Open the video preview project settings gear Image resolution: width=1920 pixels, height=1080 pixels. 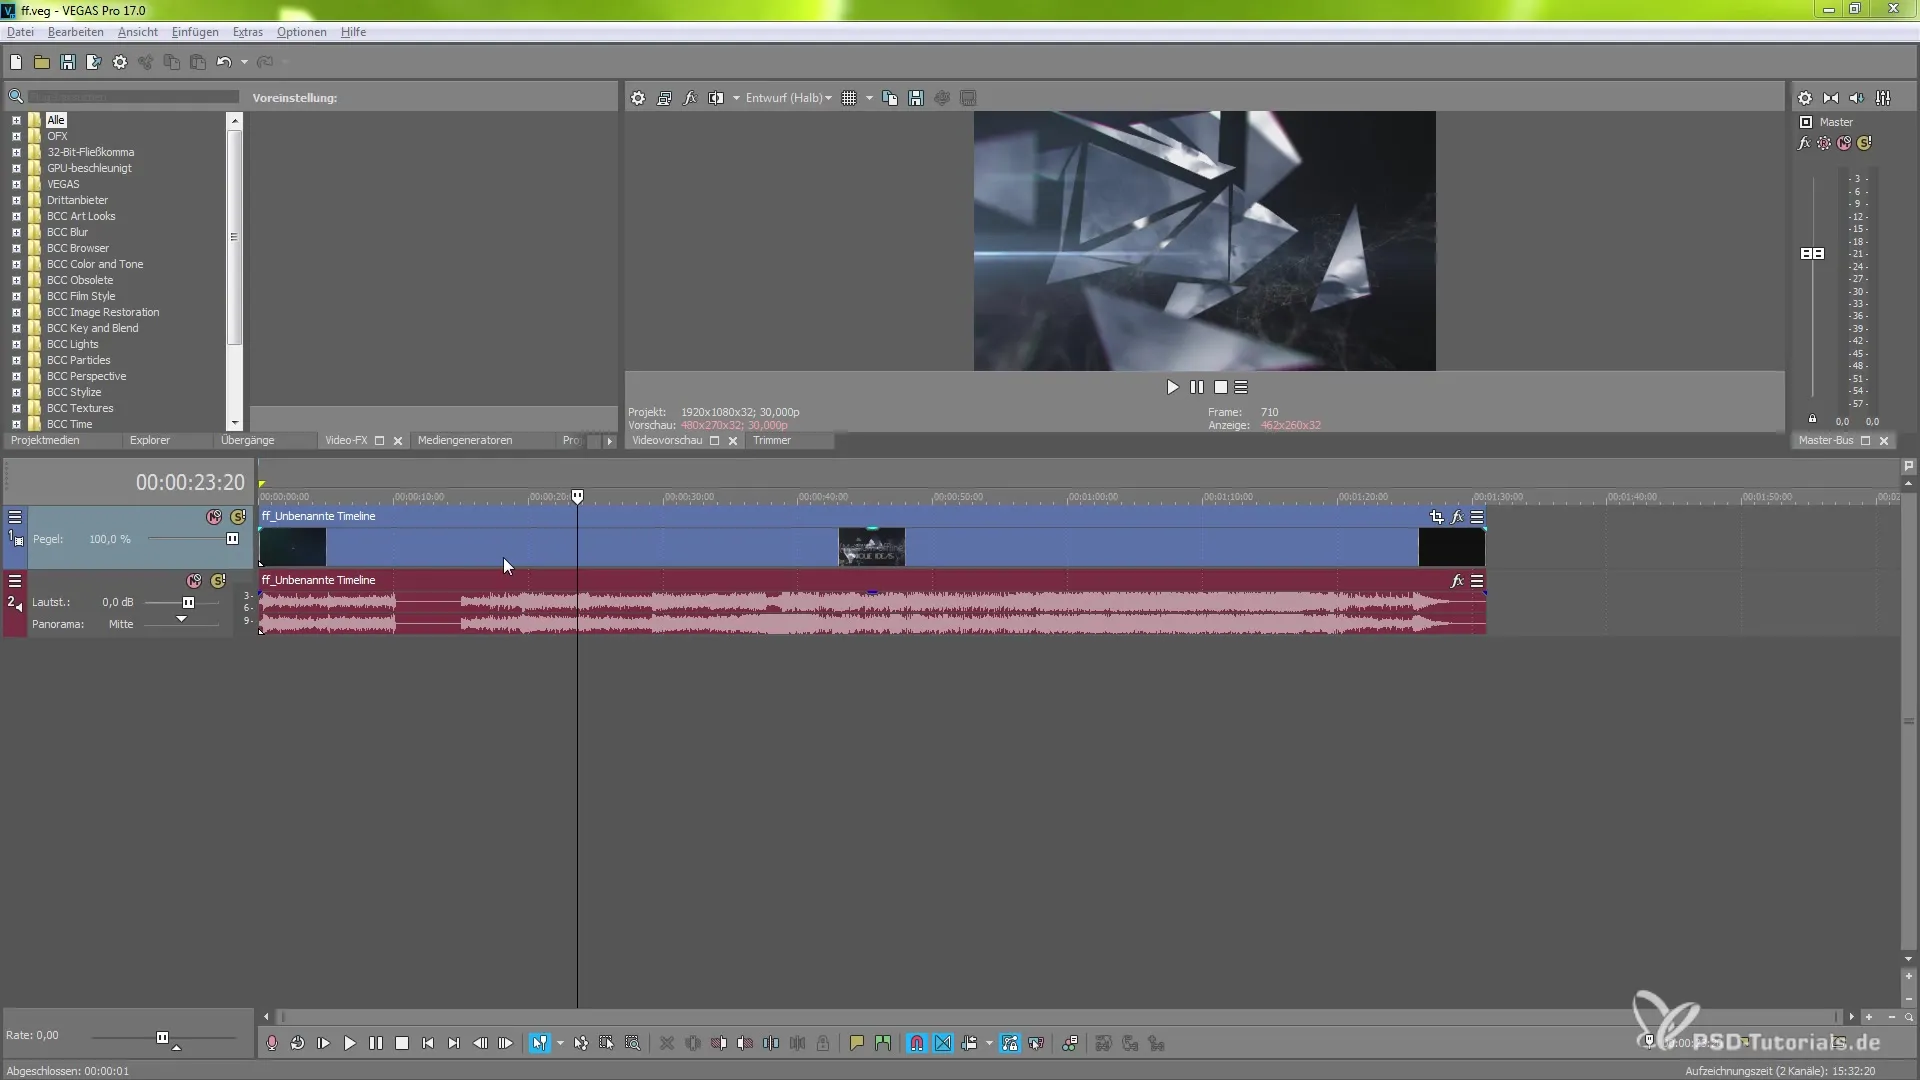pyautogui.click(x=638, y=98)
